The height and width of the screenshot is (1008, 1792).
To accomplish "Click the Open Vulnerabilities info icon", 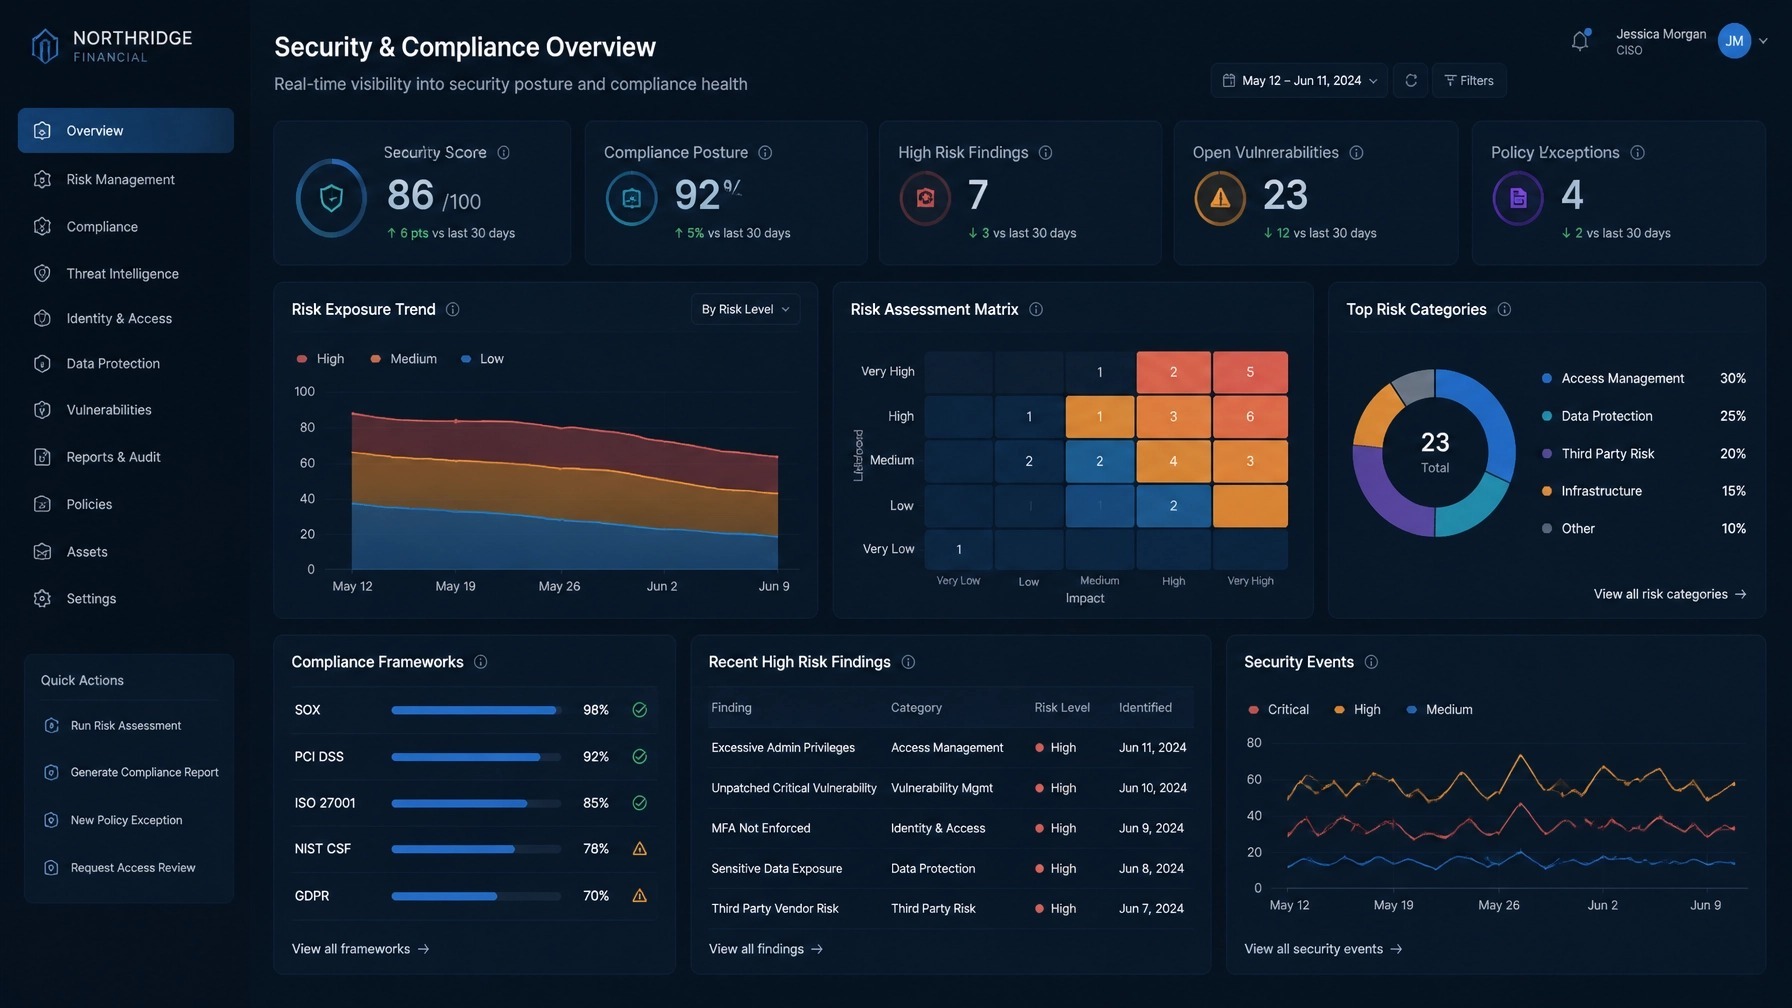I will [x=1356, y=153].
